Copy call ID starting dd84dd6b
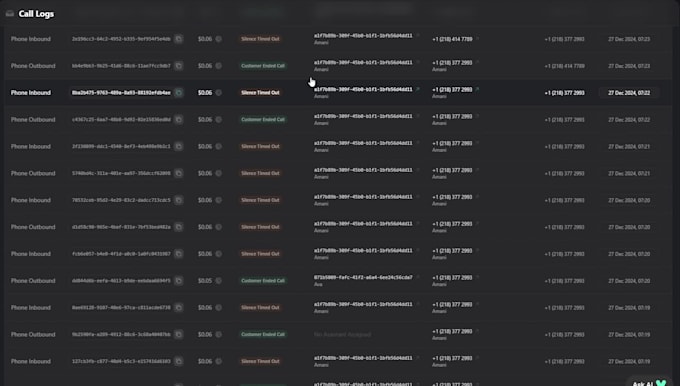 [x=178, y=281]
